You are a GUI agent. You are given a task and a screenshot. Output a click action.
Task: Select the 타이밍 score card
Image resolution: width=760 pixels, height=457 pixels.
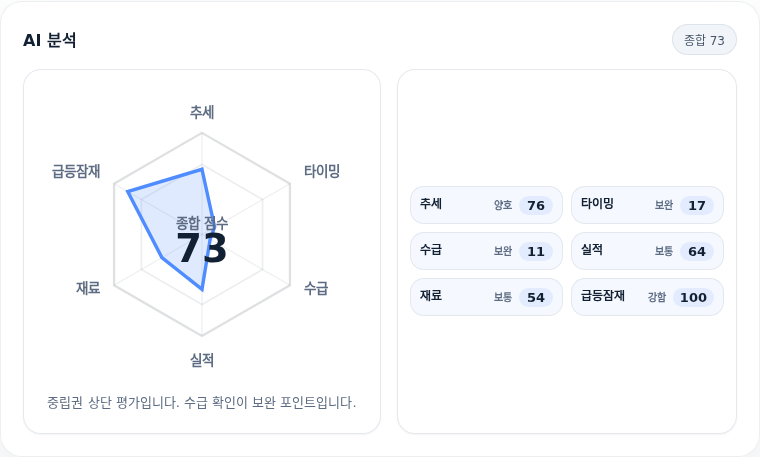pyautogui.click(x=647, y=205)
